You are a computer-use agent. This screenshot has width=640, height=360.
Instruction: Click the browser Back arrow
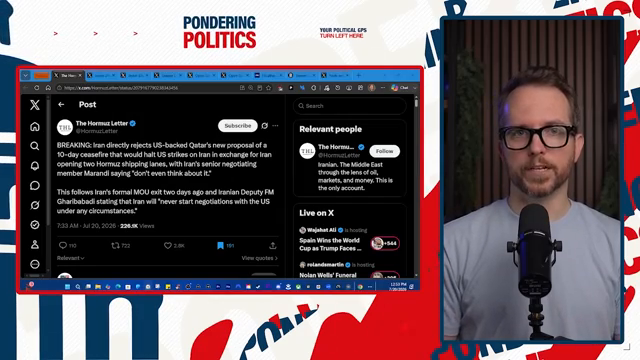tap(25, 88)
